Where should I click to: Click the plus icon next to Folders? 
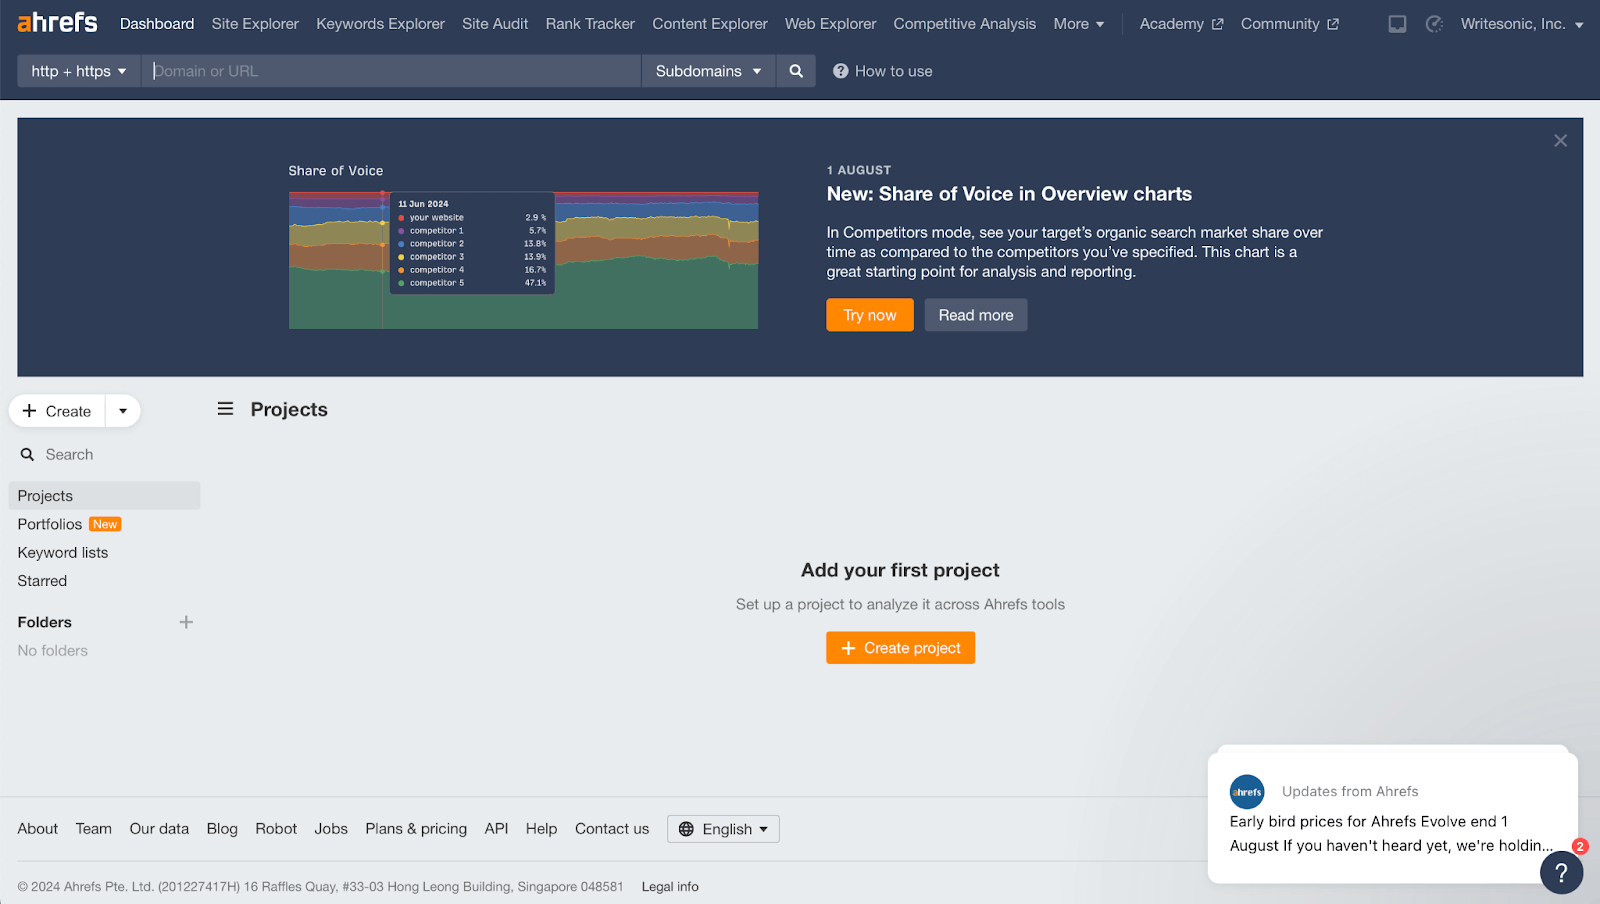coord(186,621)
